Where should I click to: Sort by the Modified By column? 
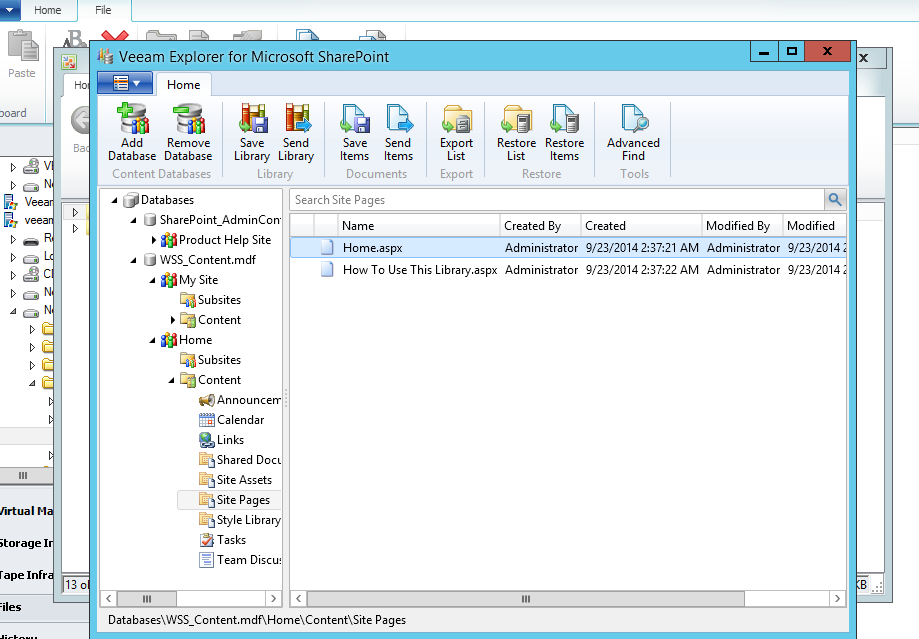[742, 226]
